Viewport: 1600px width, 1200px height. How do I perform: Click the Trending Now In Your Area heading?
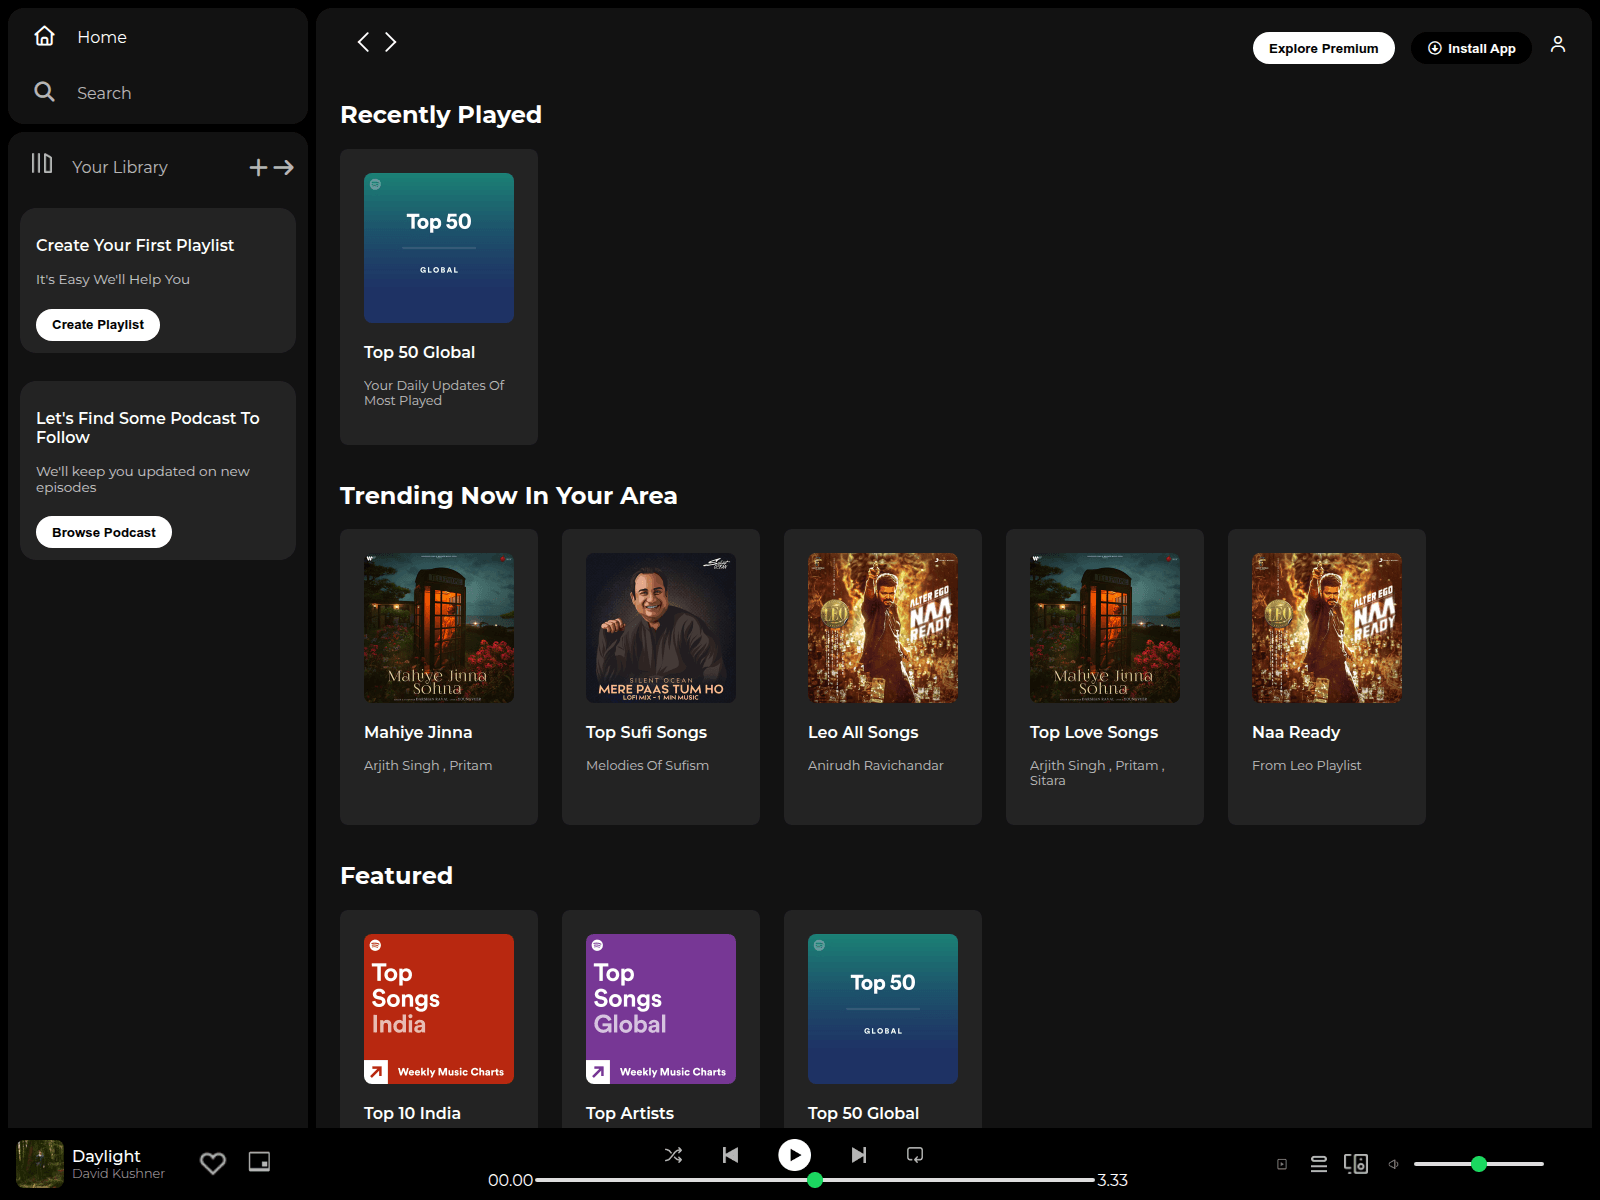point(509,496)
